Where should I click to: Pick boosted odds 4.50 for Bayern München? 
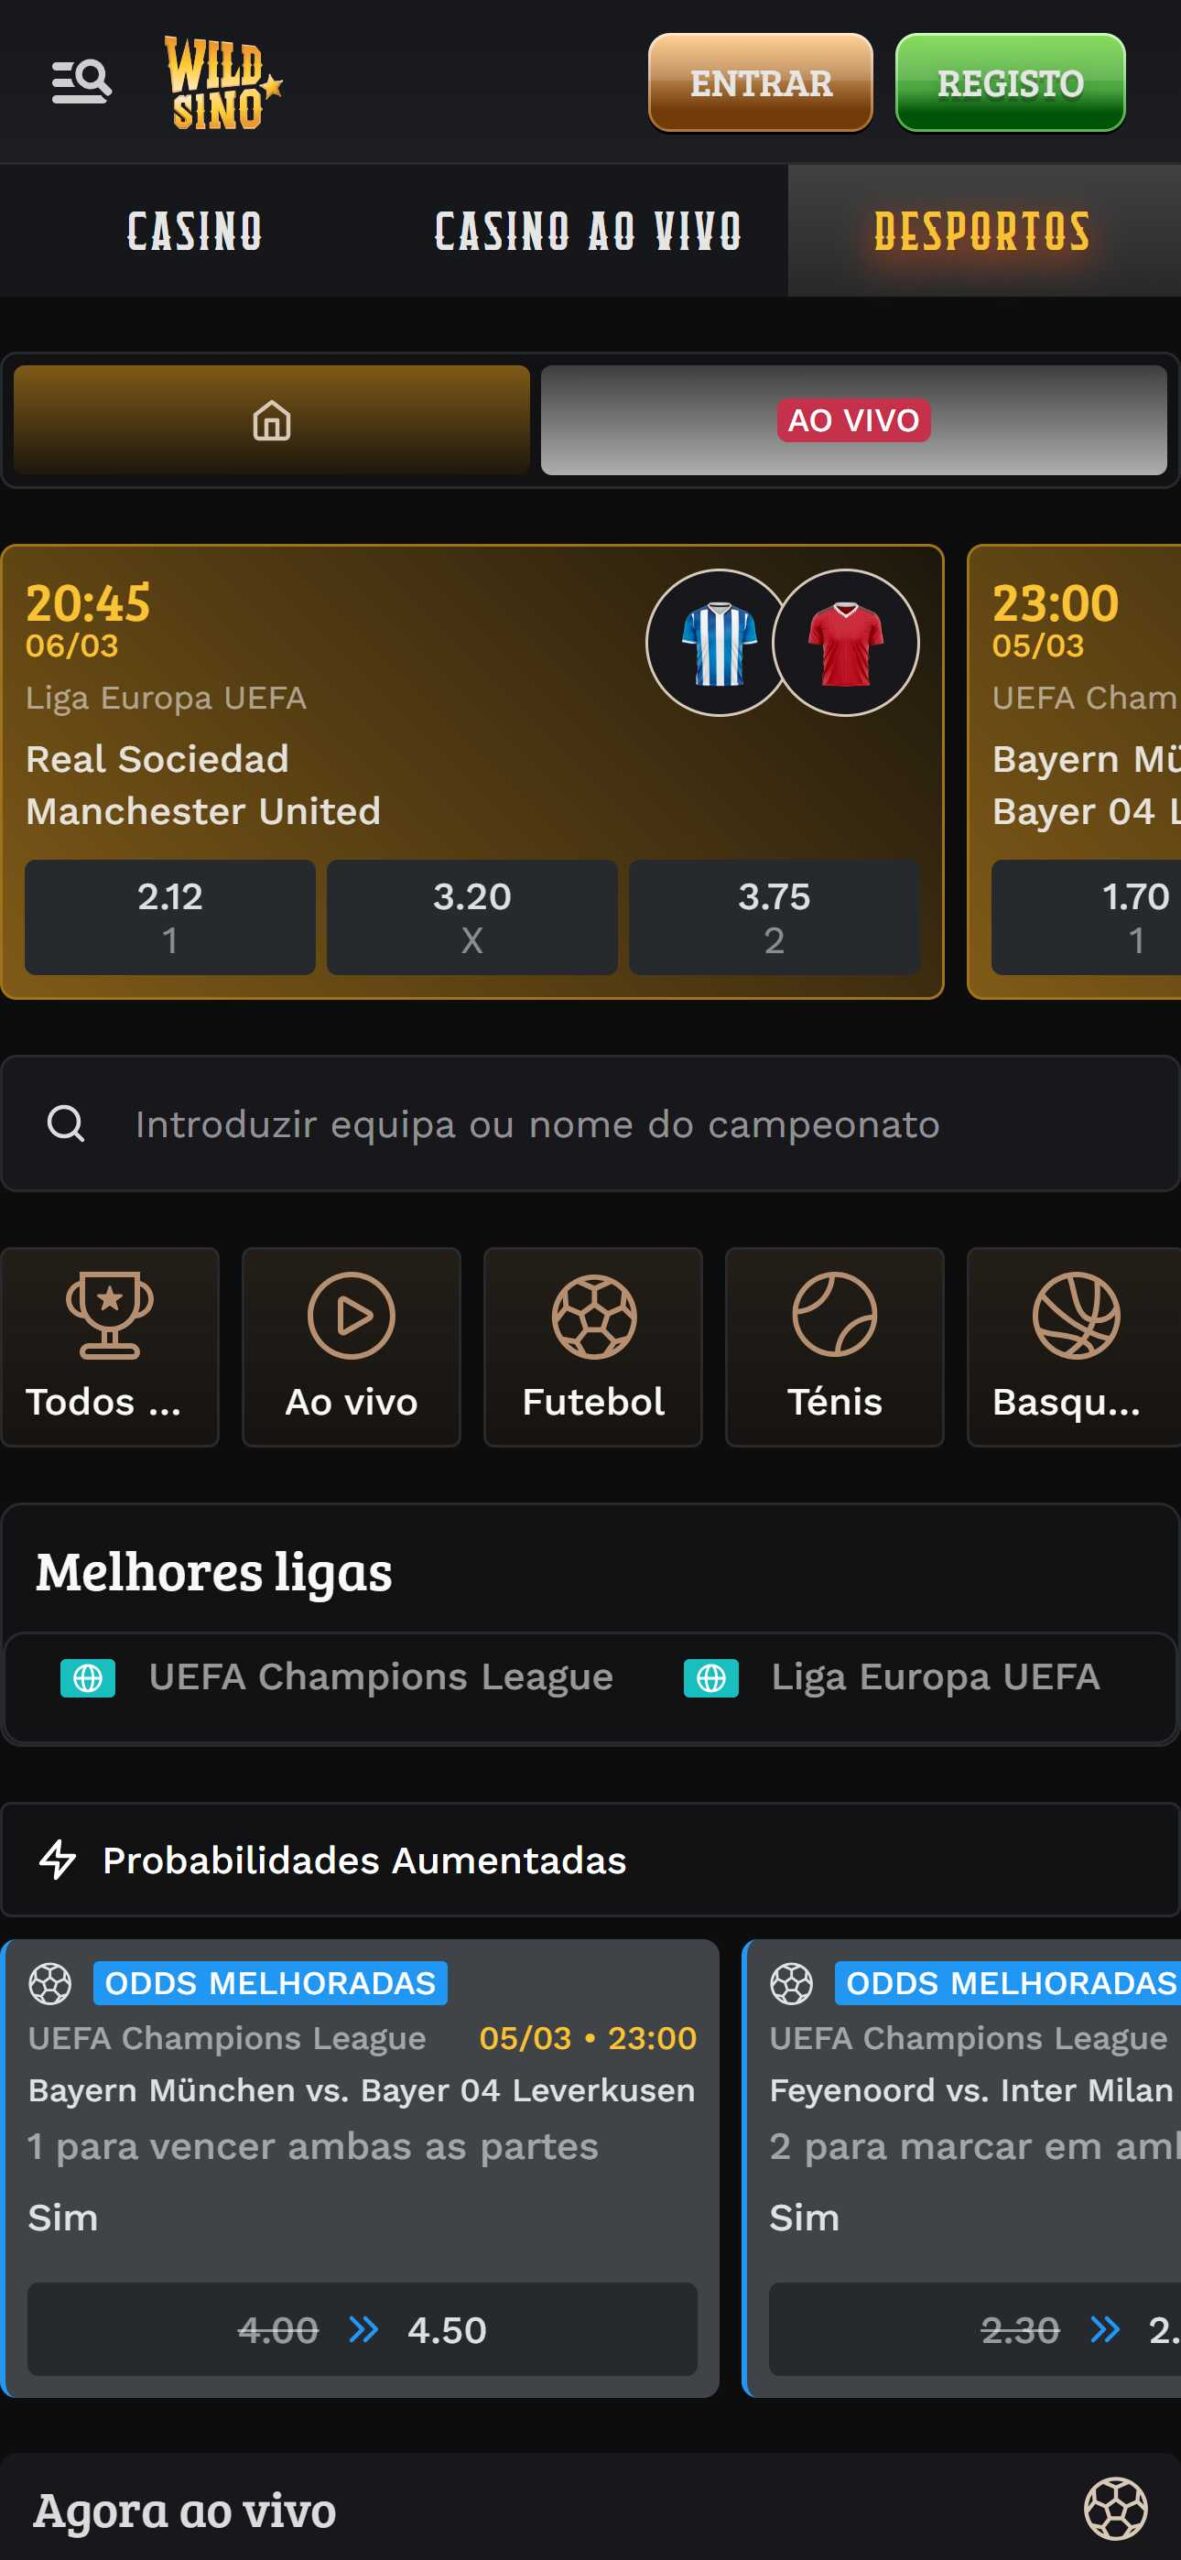(362, 2330)
